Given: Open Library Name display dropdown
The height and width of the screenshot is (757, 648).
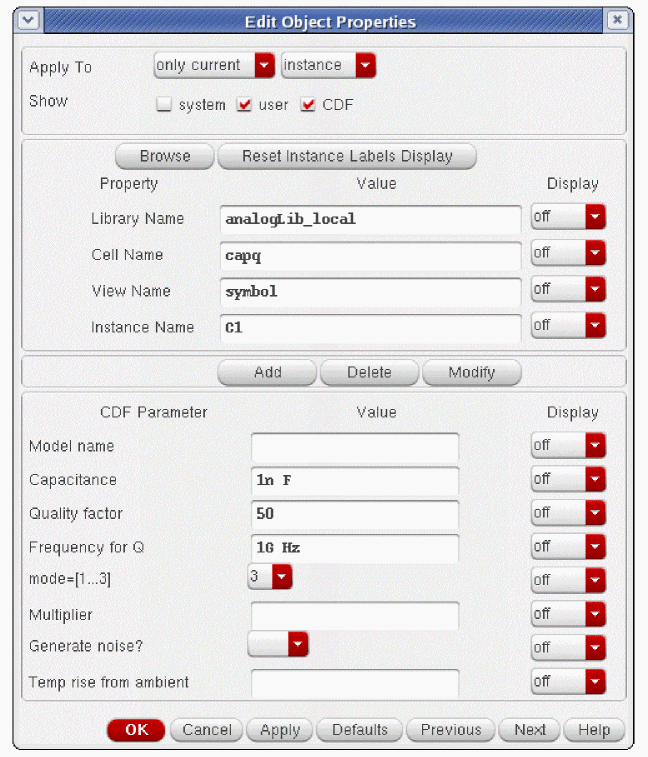Looking at the screenshot, I should pos(568,217).
